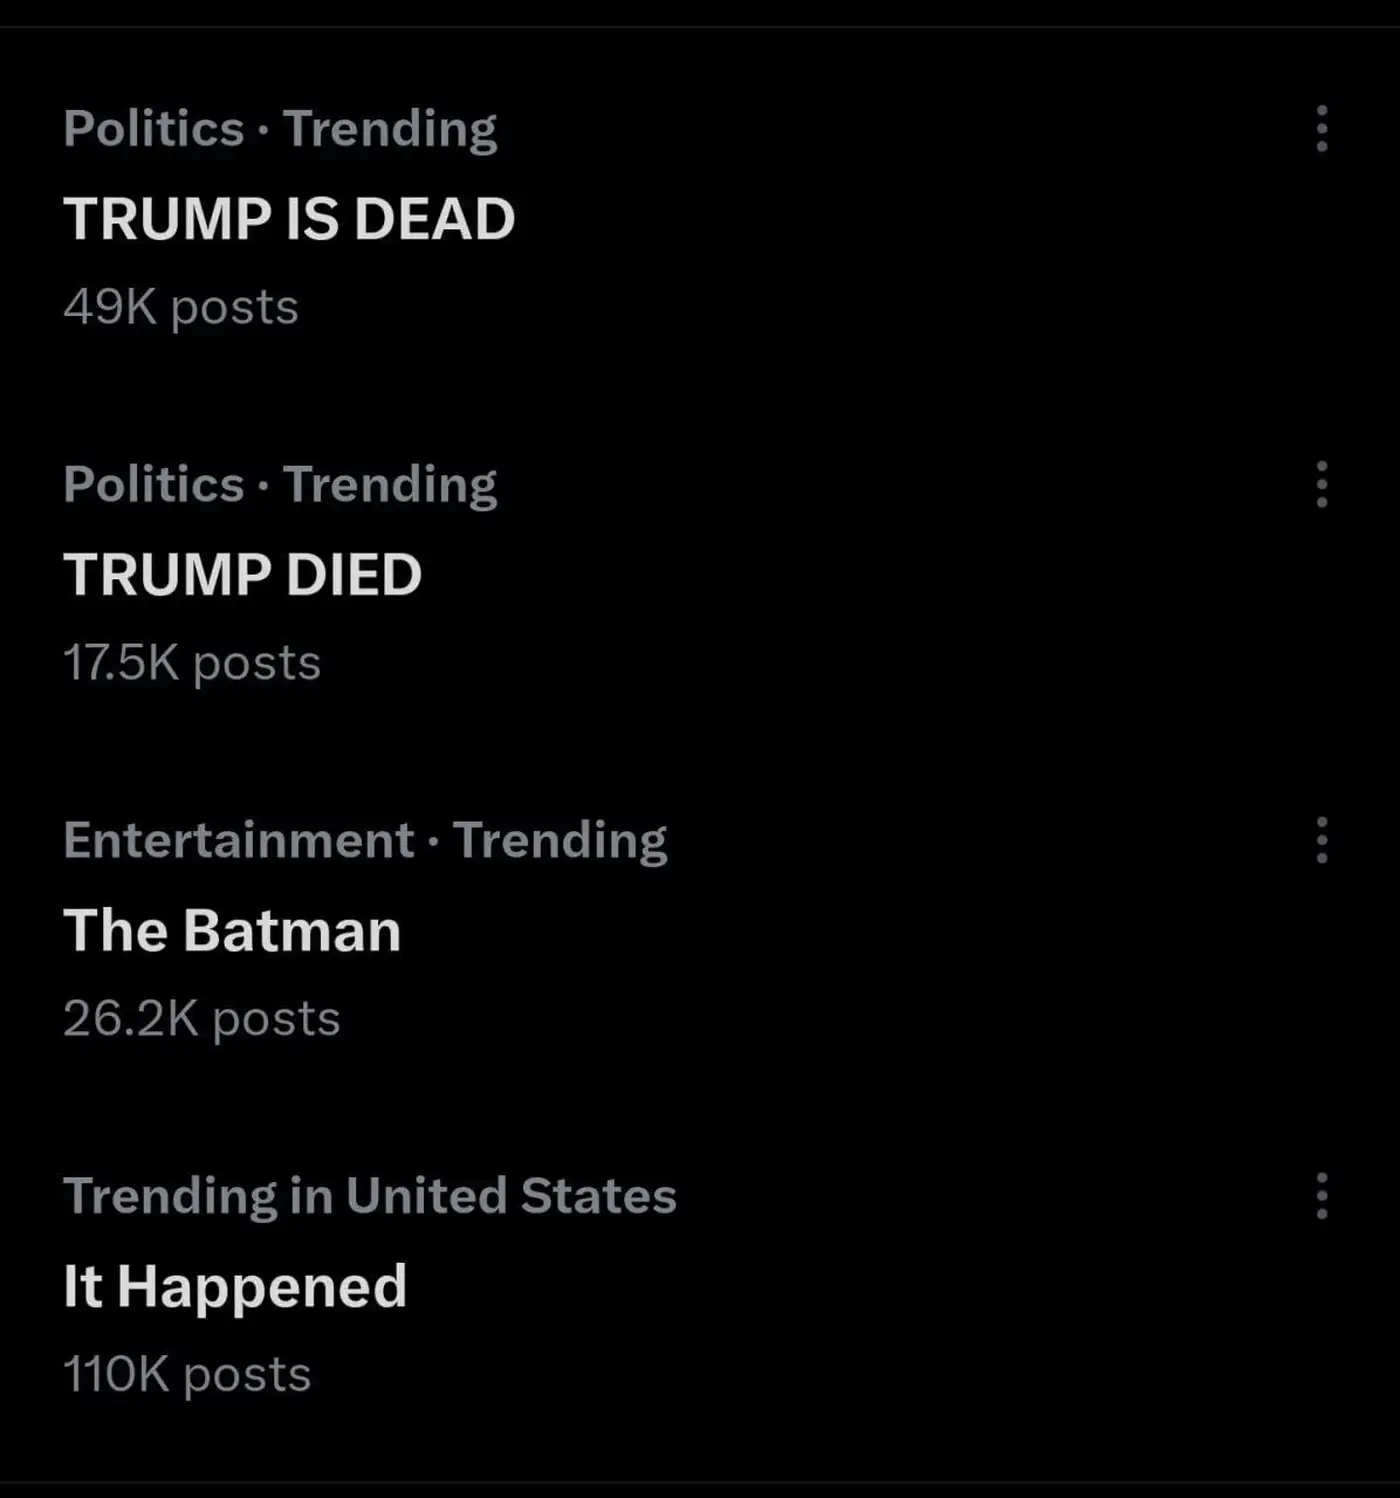1400x1498 pixels.
Task: Open the TRUMP IS DEAD trending topic
Action: (288, 219)
